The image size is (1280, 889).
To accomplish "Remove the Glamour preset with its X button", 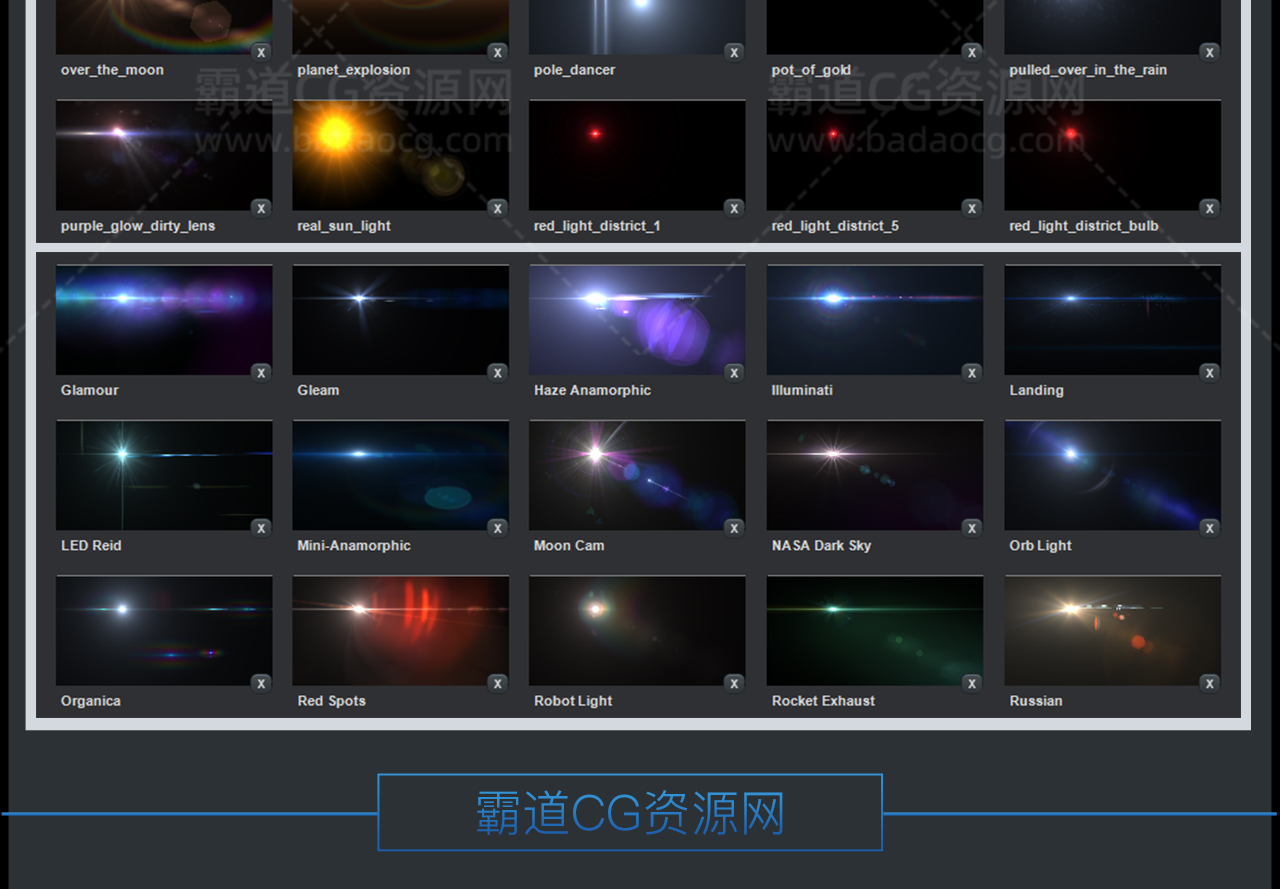I will pos(261,373).
